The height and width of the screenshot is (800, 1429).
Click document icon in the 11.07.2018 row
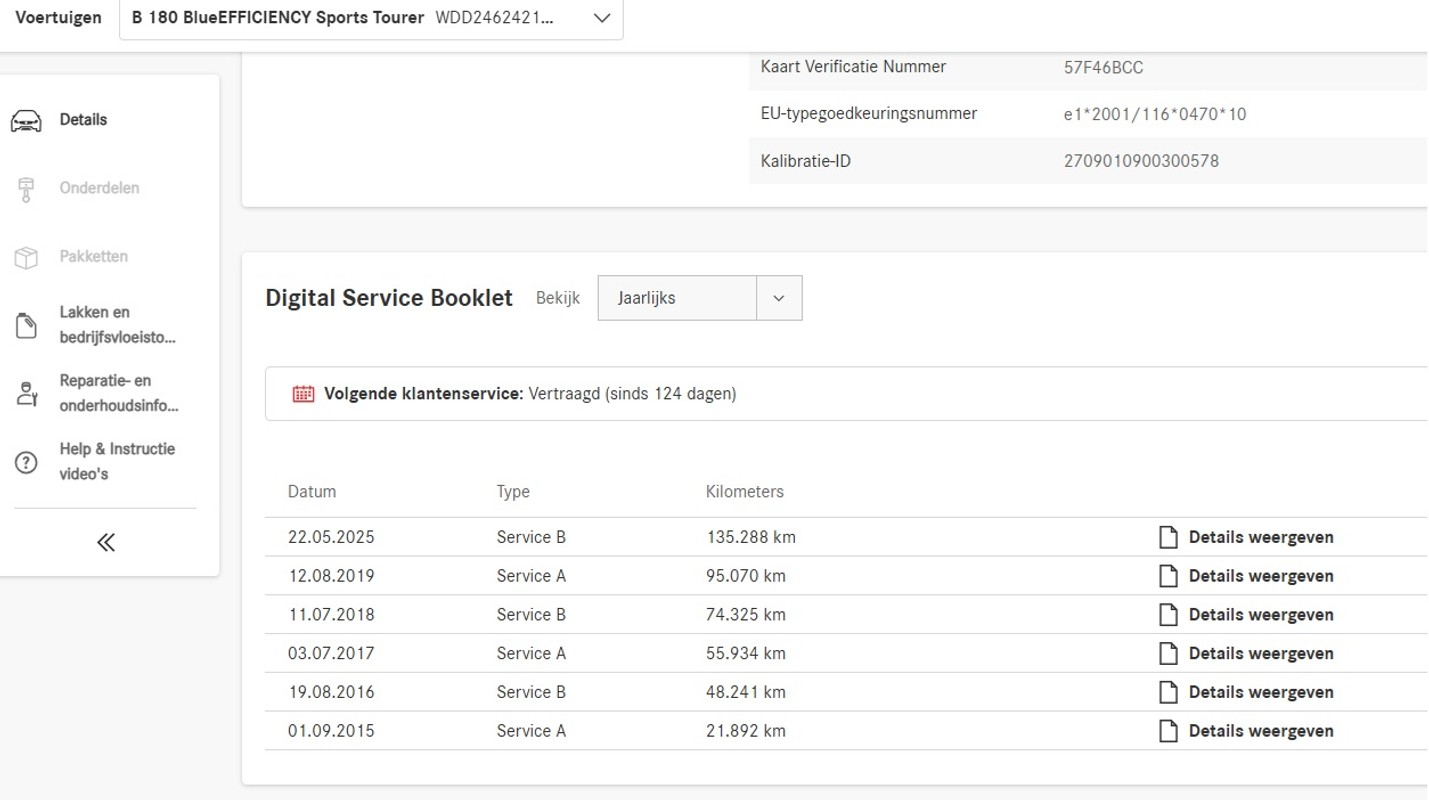pyautogui.click(x=1168, y=615)
